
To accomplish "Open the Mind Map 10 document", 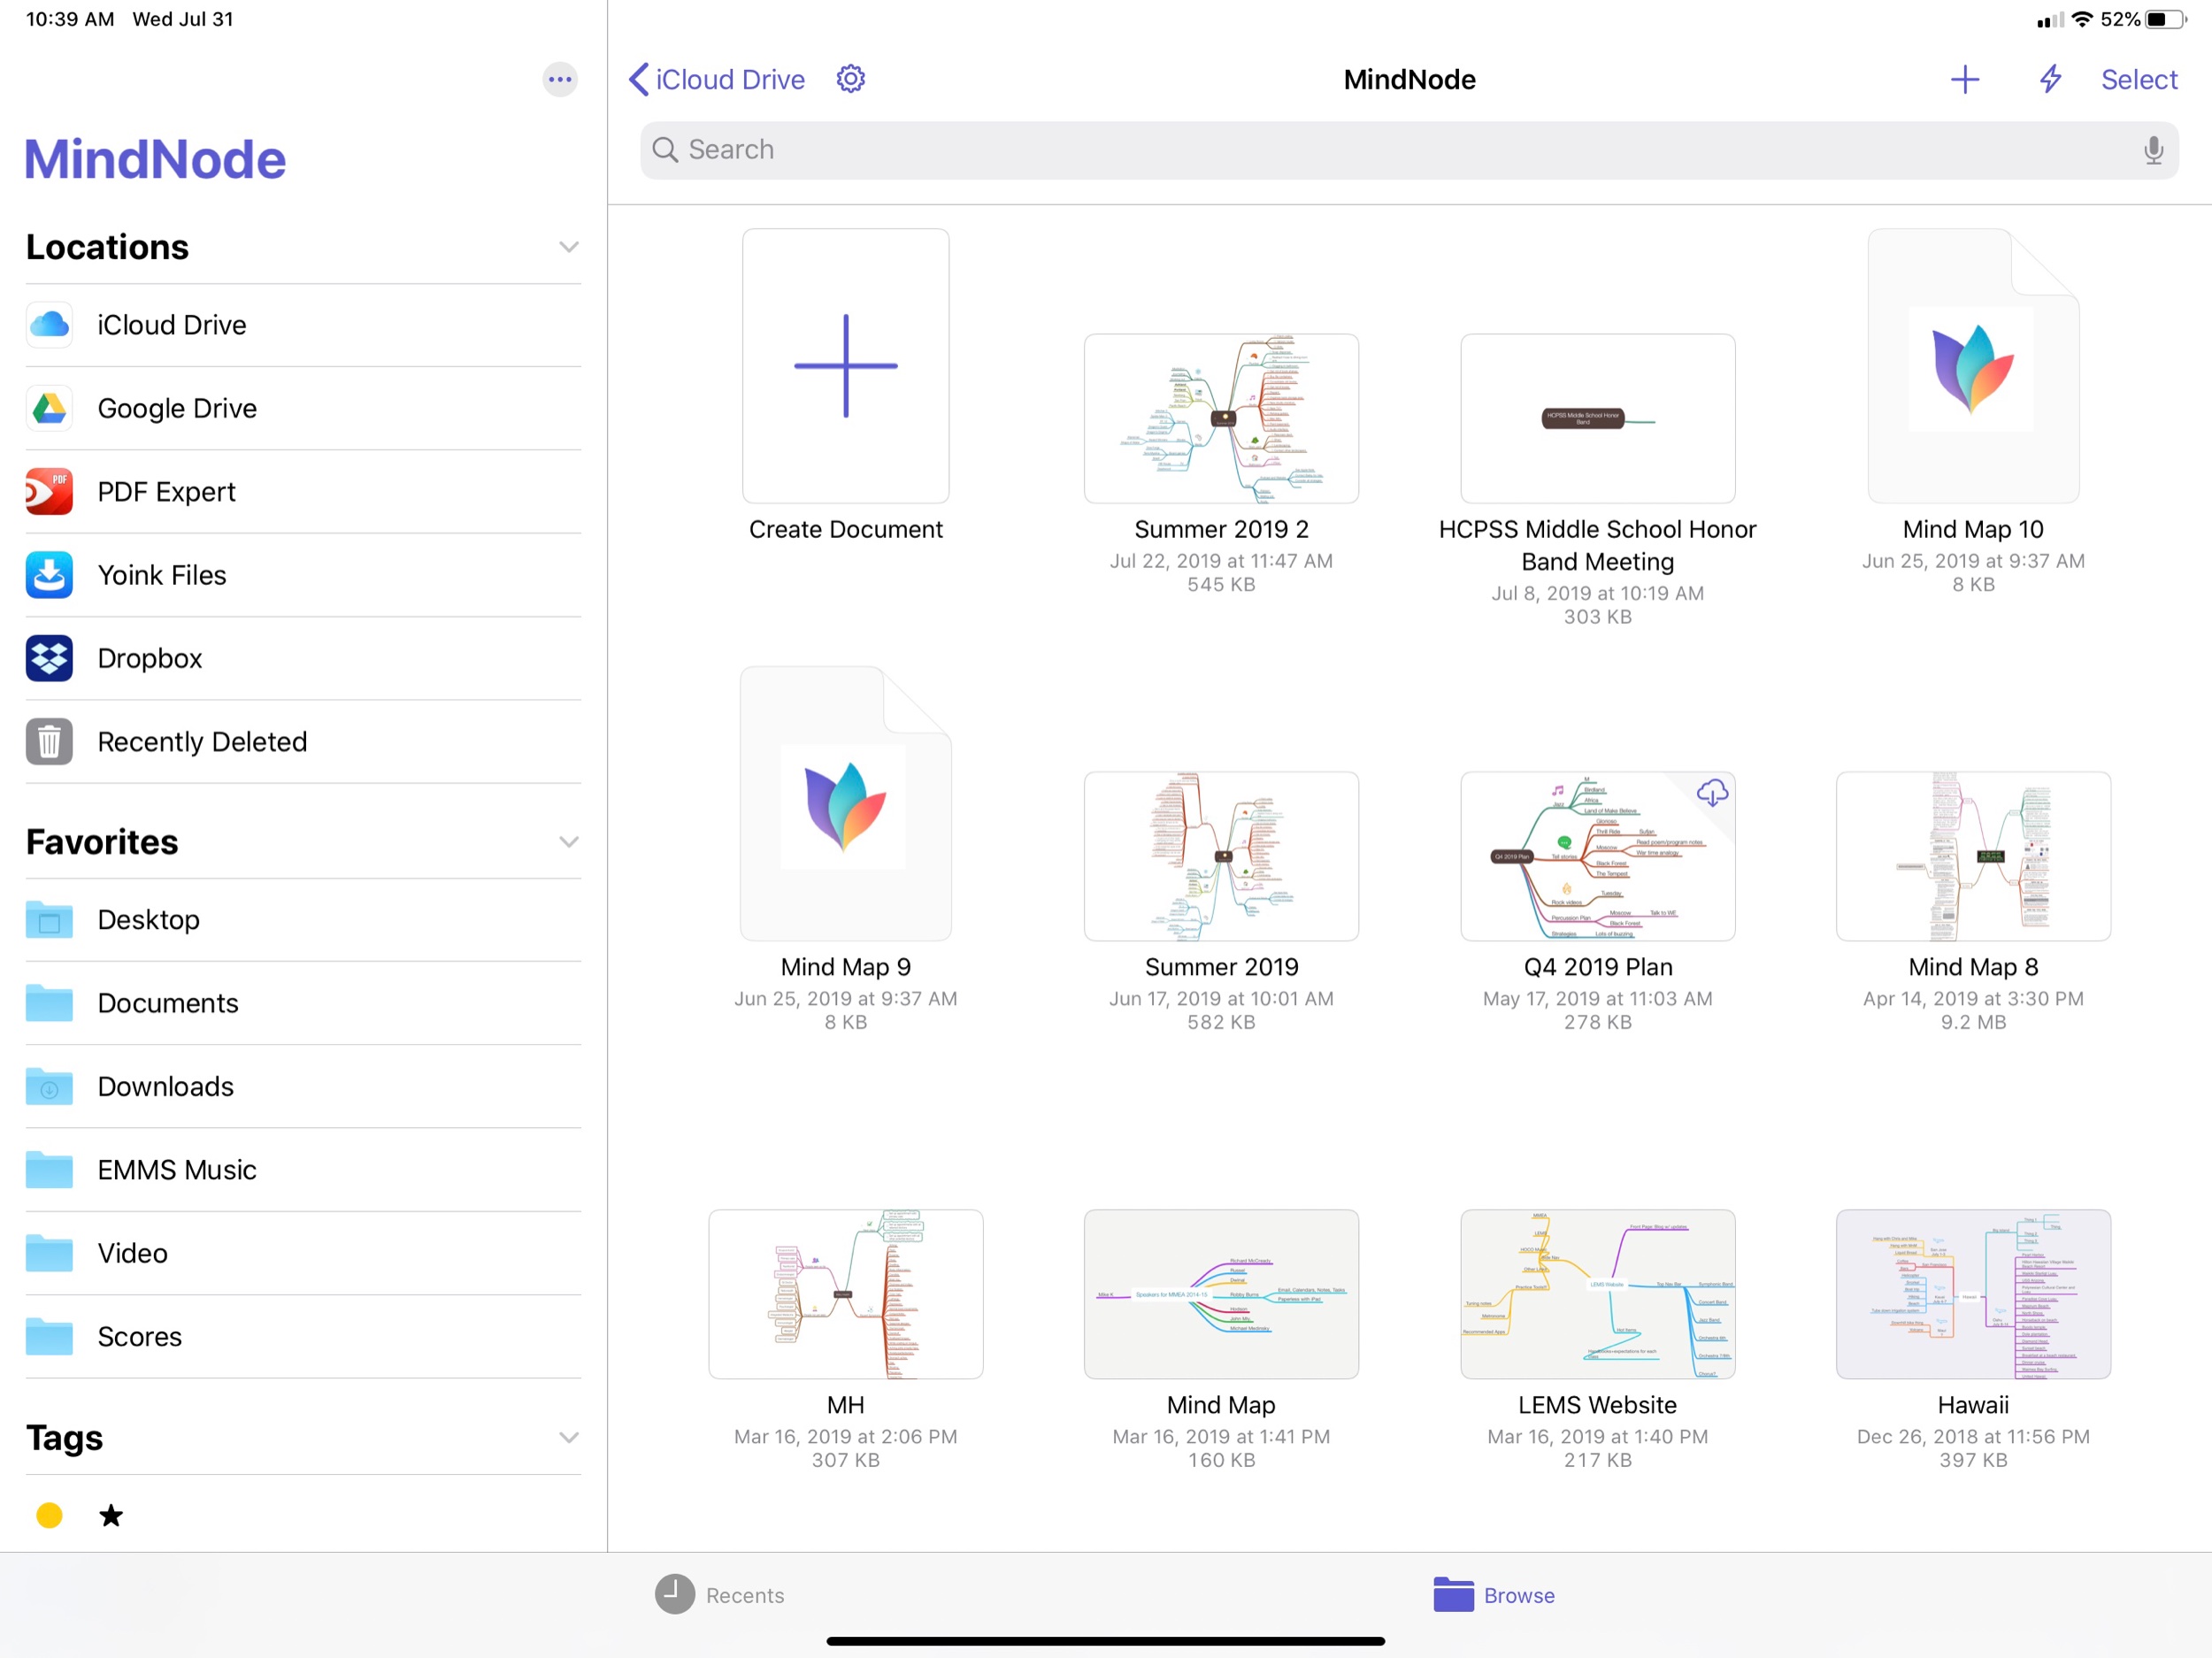I will pos(1973,366).
